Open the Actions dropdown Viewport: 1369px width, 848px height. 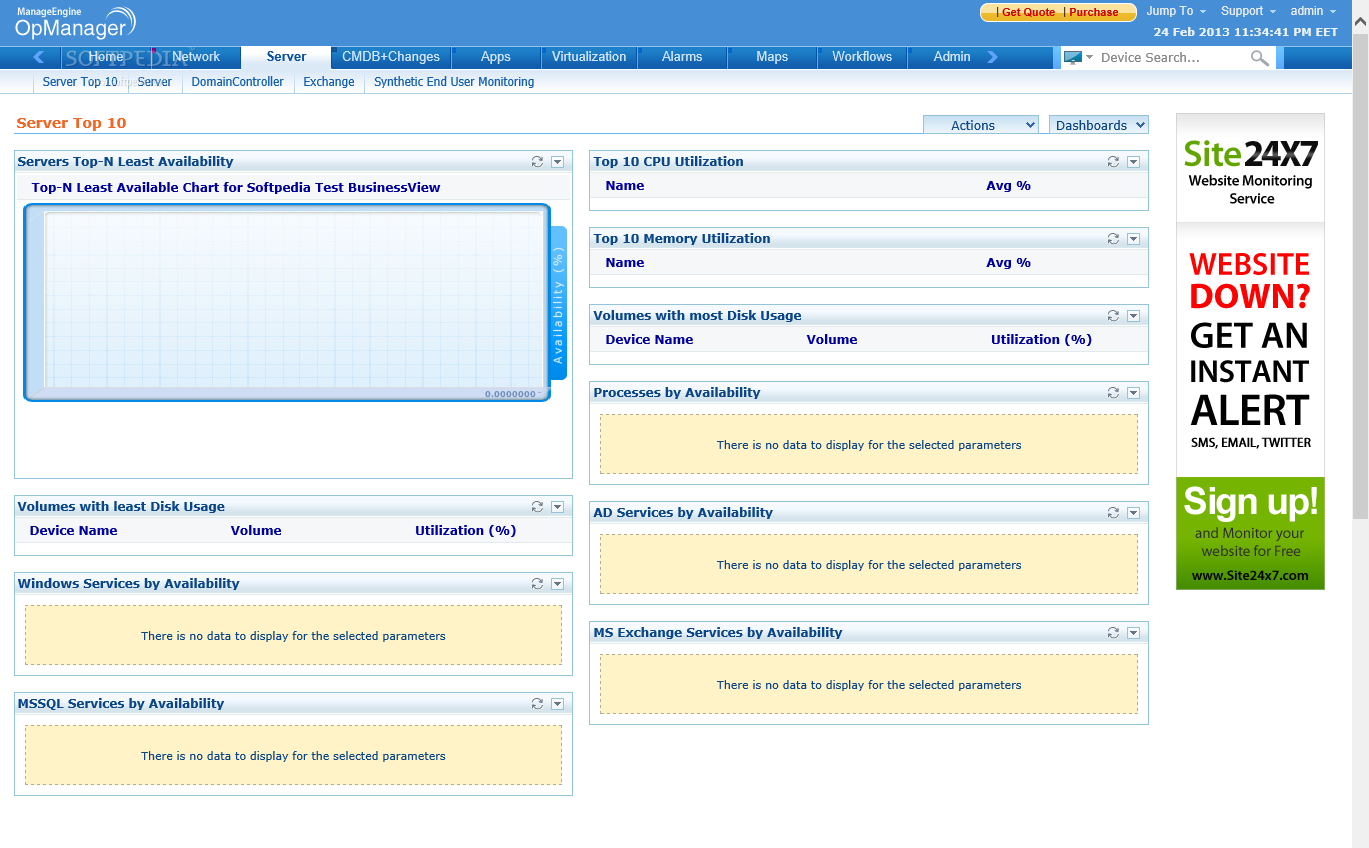coord(981,125)
